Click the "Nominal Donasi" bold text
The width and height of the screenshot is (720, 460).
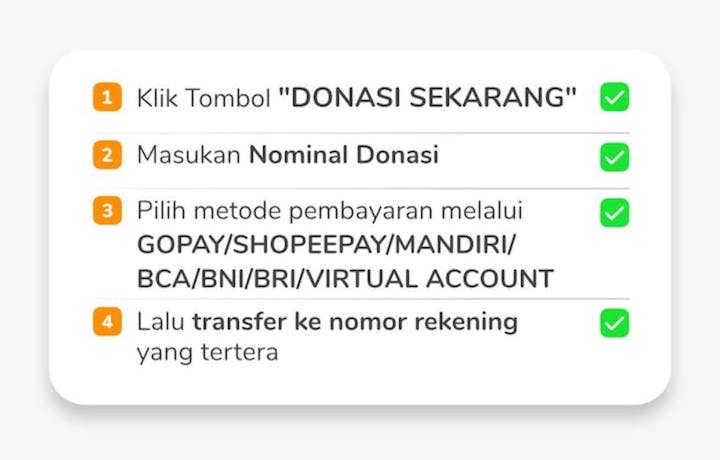(343, 155)
